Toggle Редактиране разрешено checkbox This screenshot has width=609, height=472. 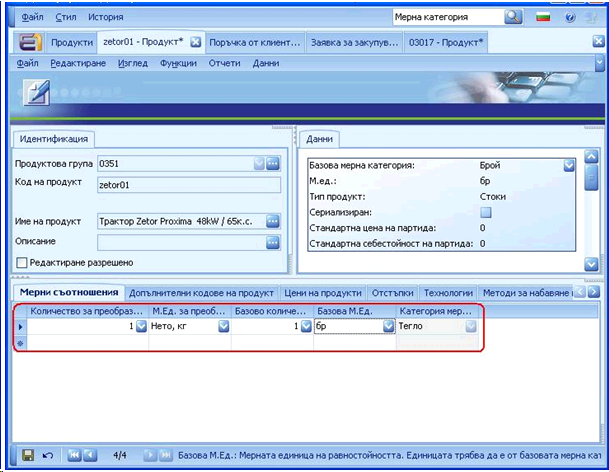[22, 263]
